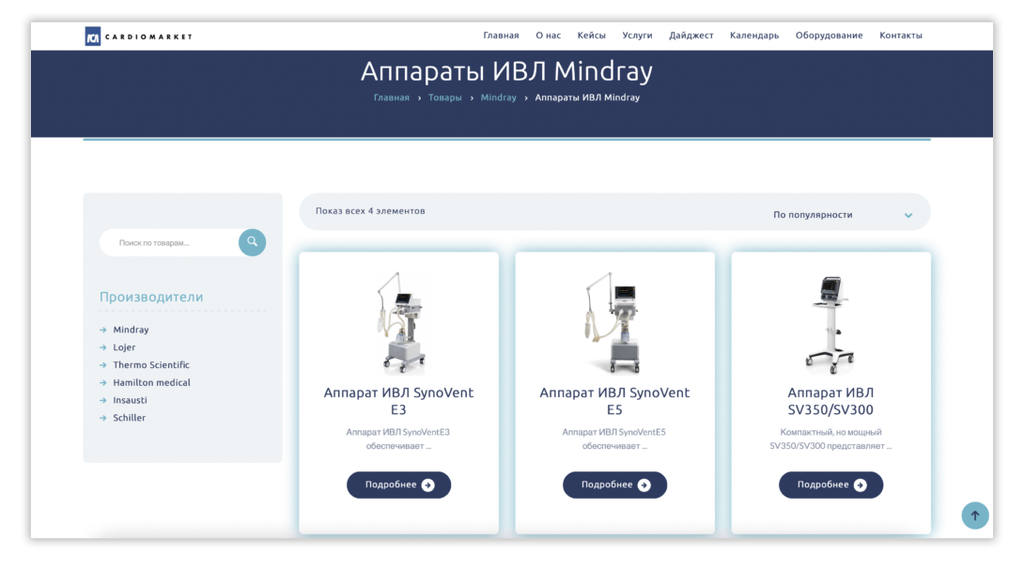Click the title Аппарат ИВЛ SynoVent E5

(x=615, y=401)
